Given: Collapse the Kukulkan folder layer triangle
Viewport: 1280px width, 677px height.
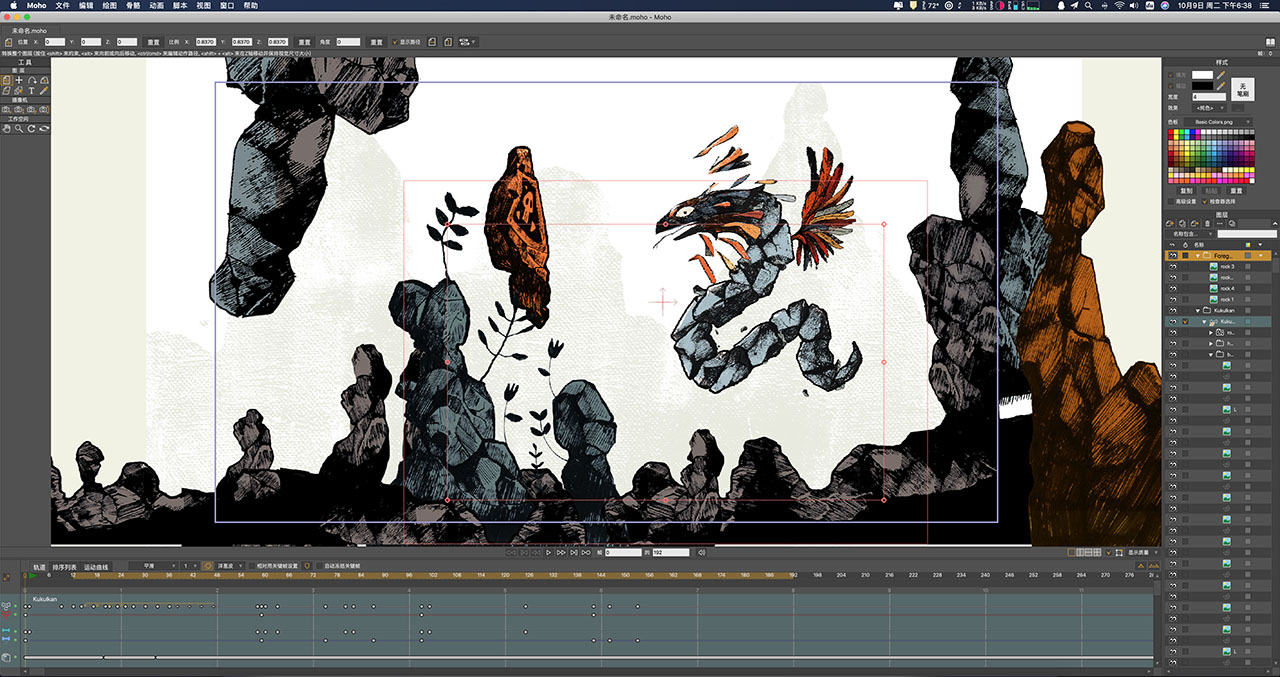Looking at the screenshot, I should click(x=1198, y=310).
